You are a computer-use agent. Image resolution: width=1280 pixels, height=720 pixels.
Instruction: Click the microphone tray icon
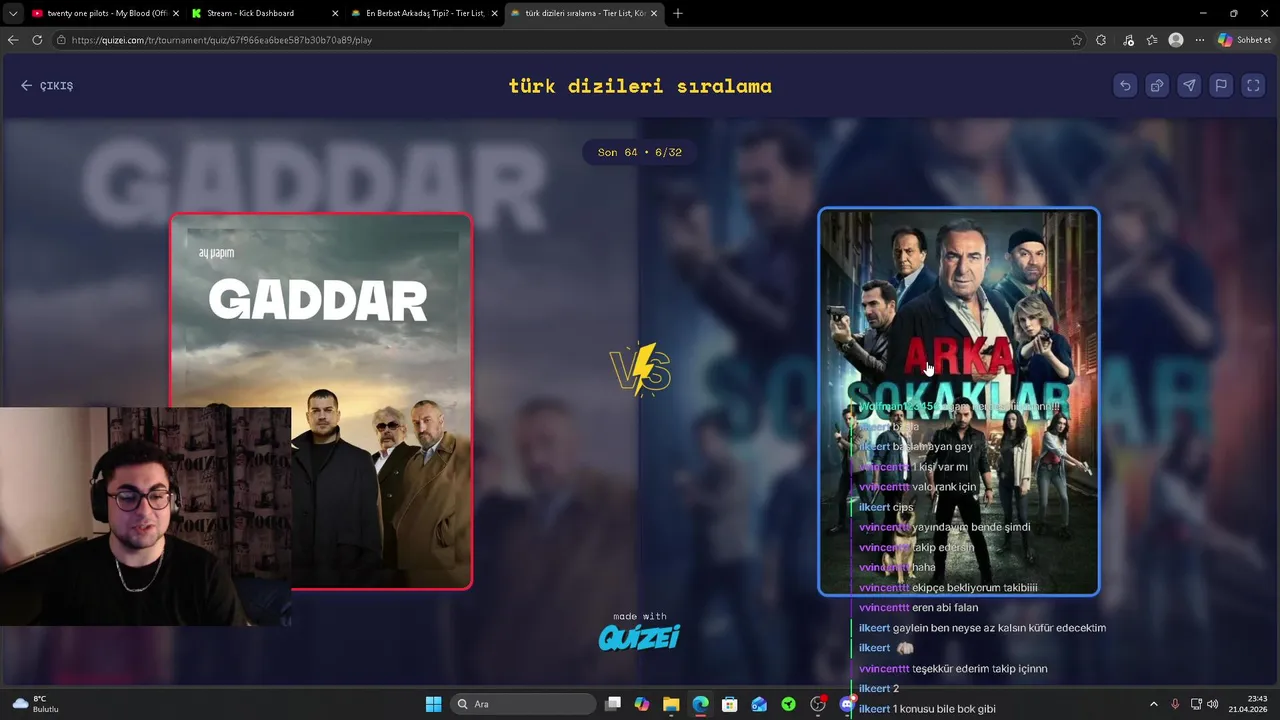point(1175,704)
